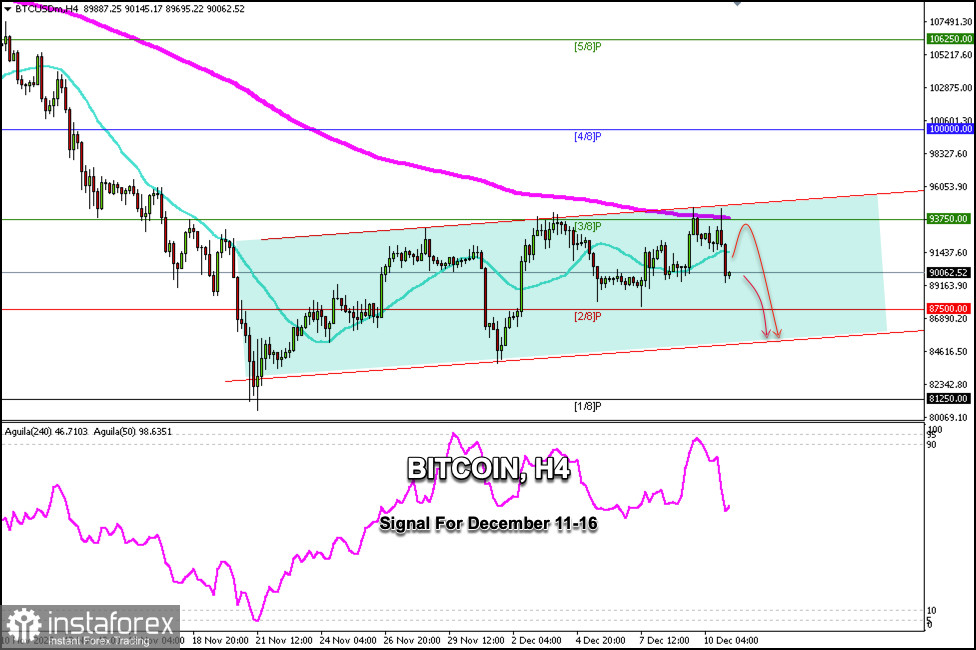Click the 87500.00 price level label
This screenshot has height=650, width=976.
[950, 309]
